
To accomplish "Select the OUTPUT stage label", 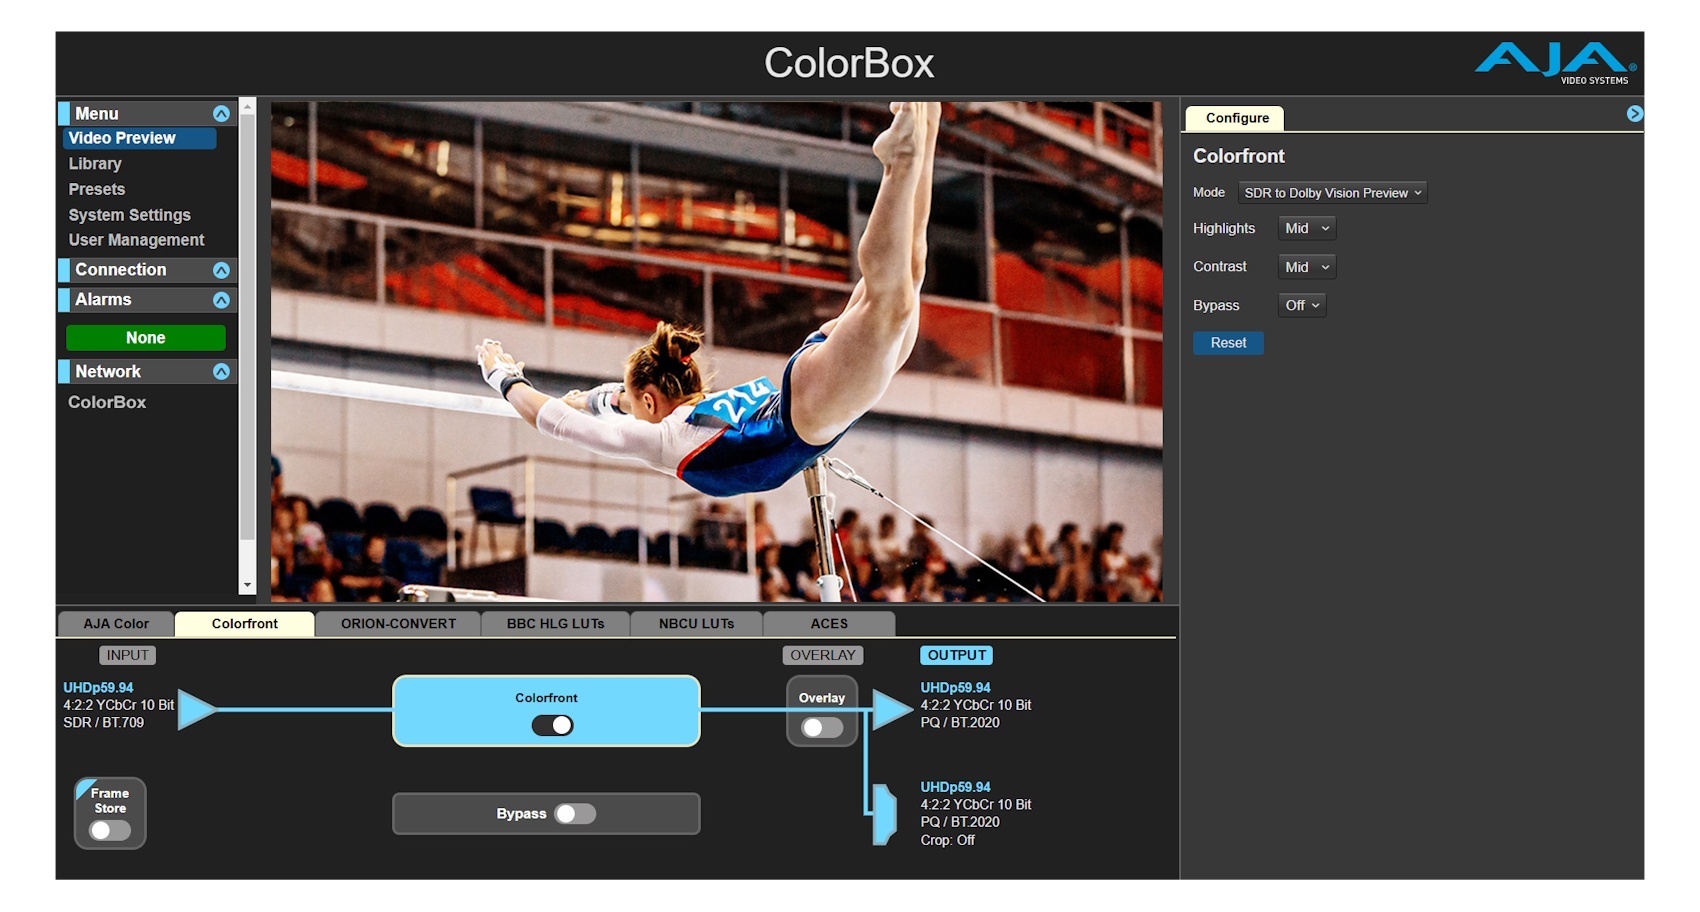I will point(956,656).
